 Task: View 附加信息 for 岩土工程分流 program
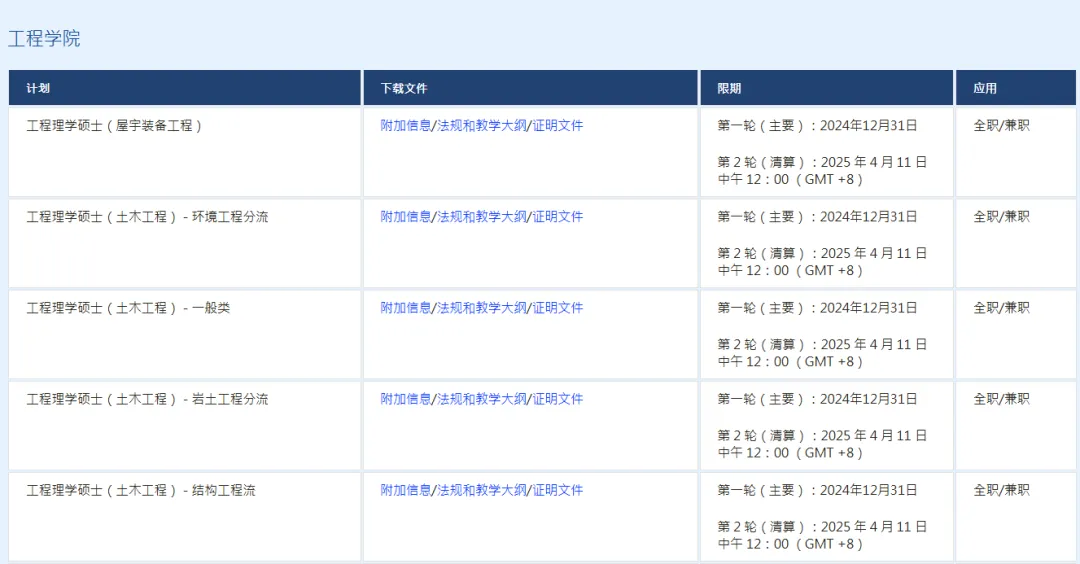pyautogui.click(x=406, y=399)
